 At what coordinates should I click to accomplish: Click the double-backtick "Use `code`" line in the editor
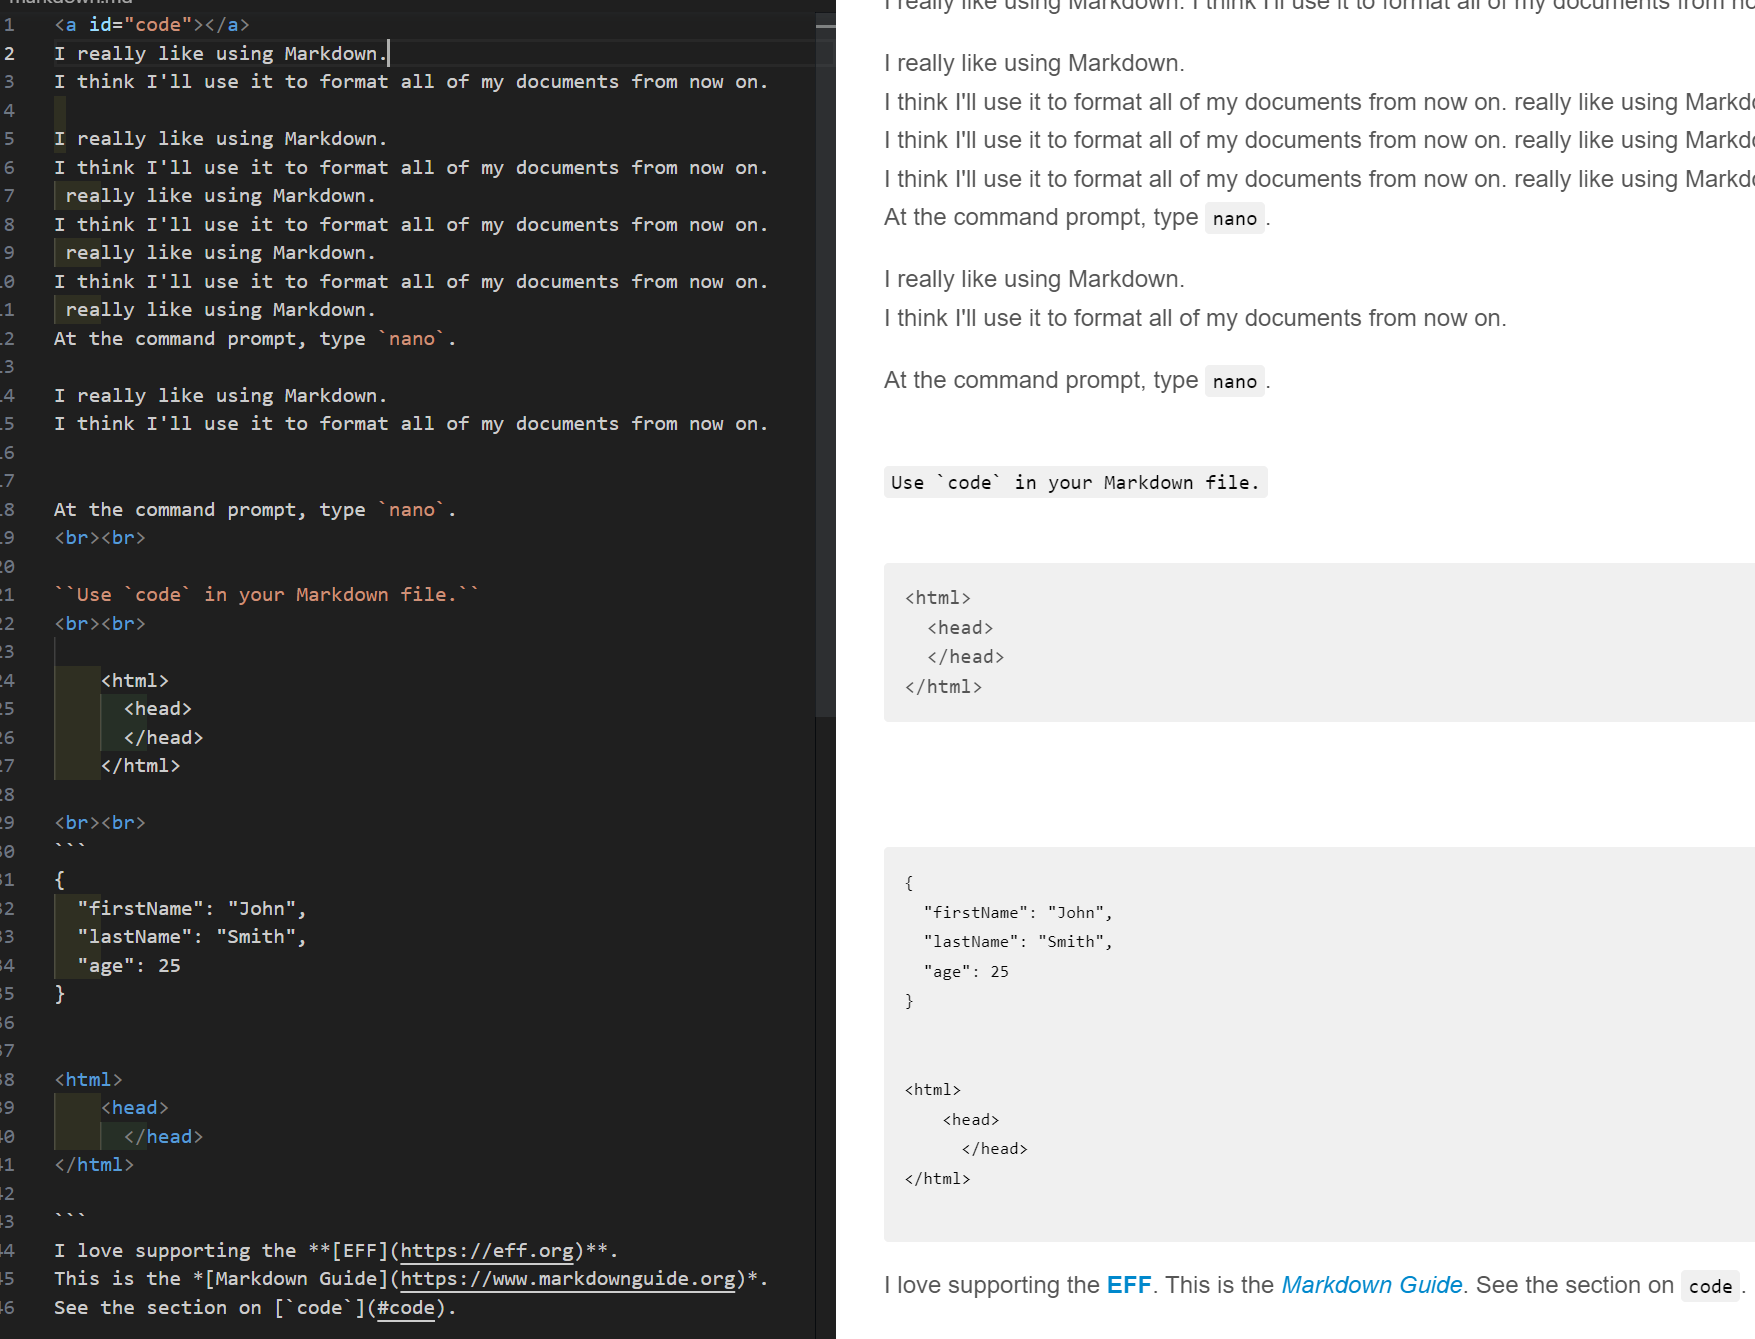pyautogui.click(x=267, y=595)
